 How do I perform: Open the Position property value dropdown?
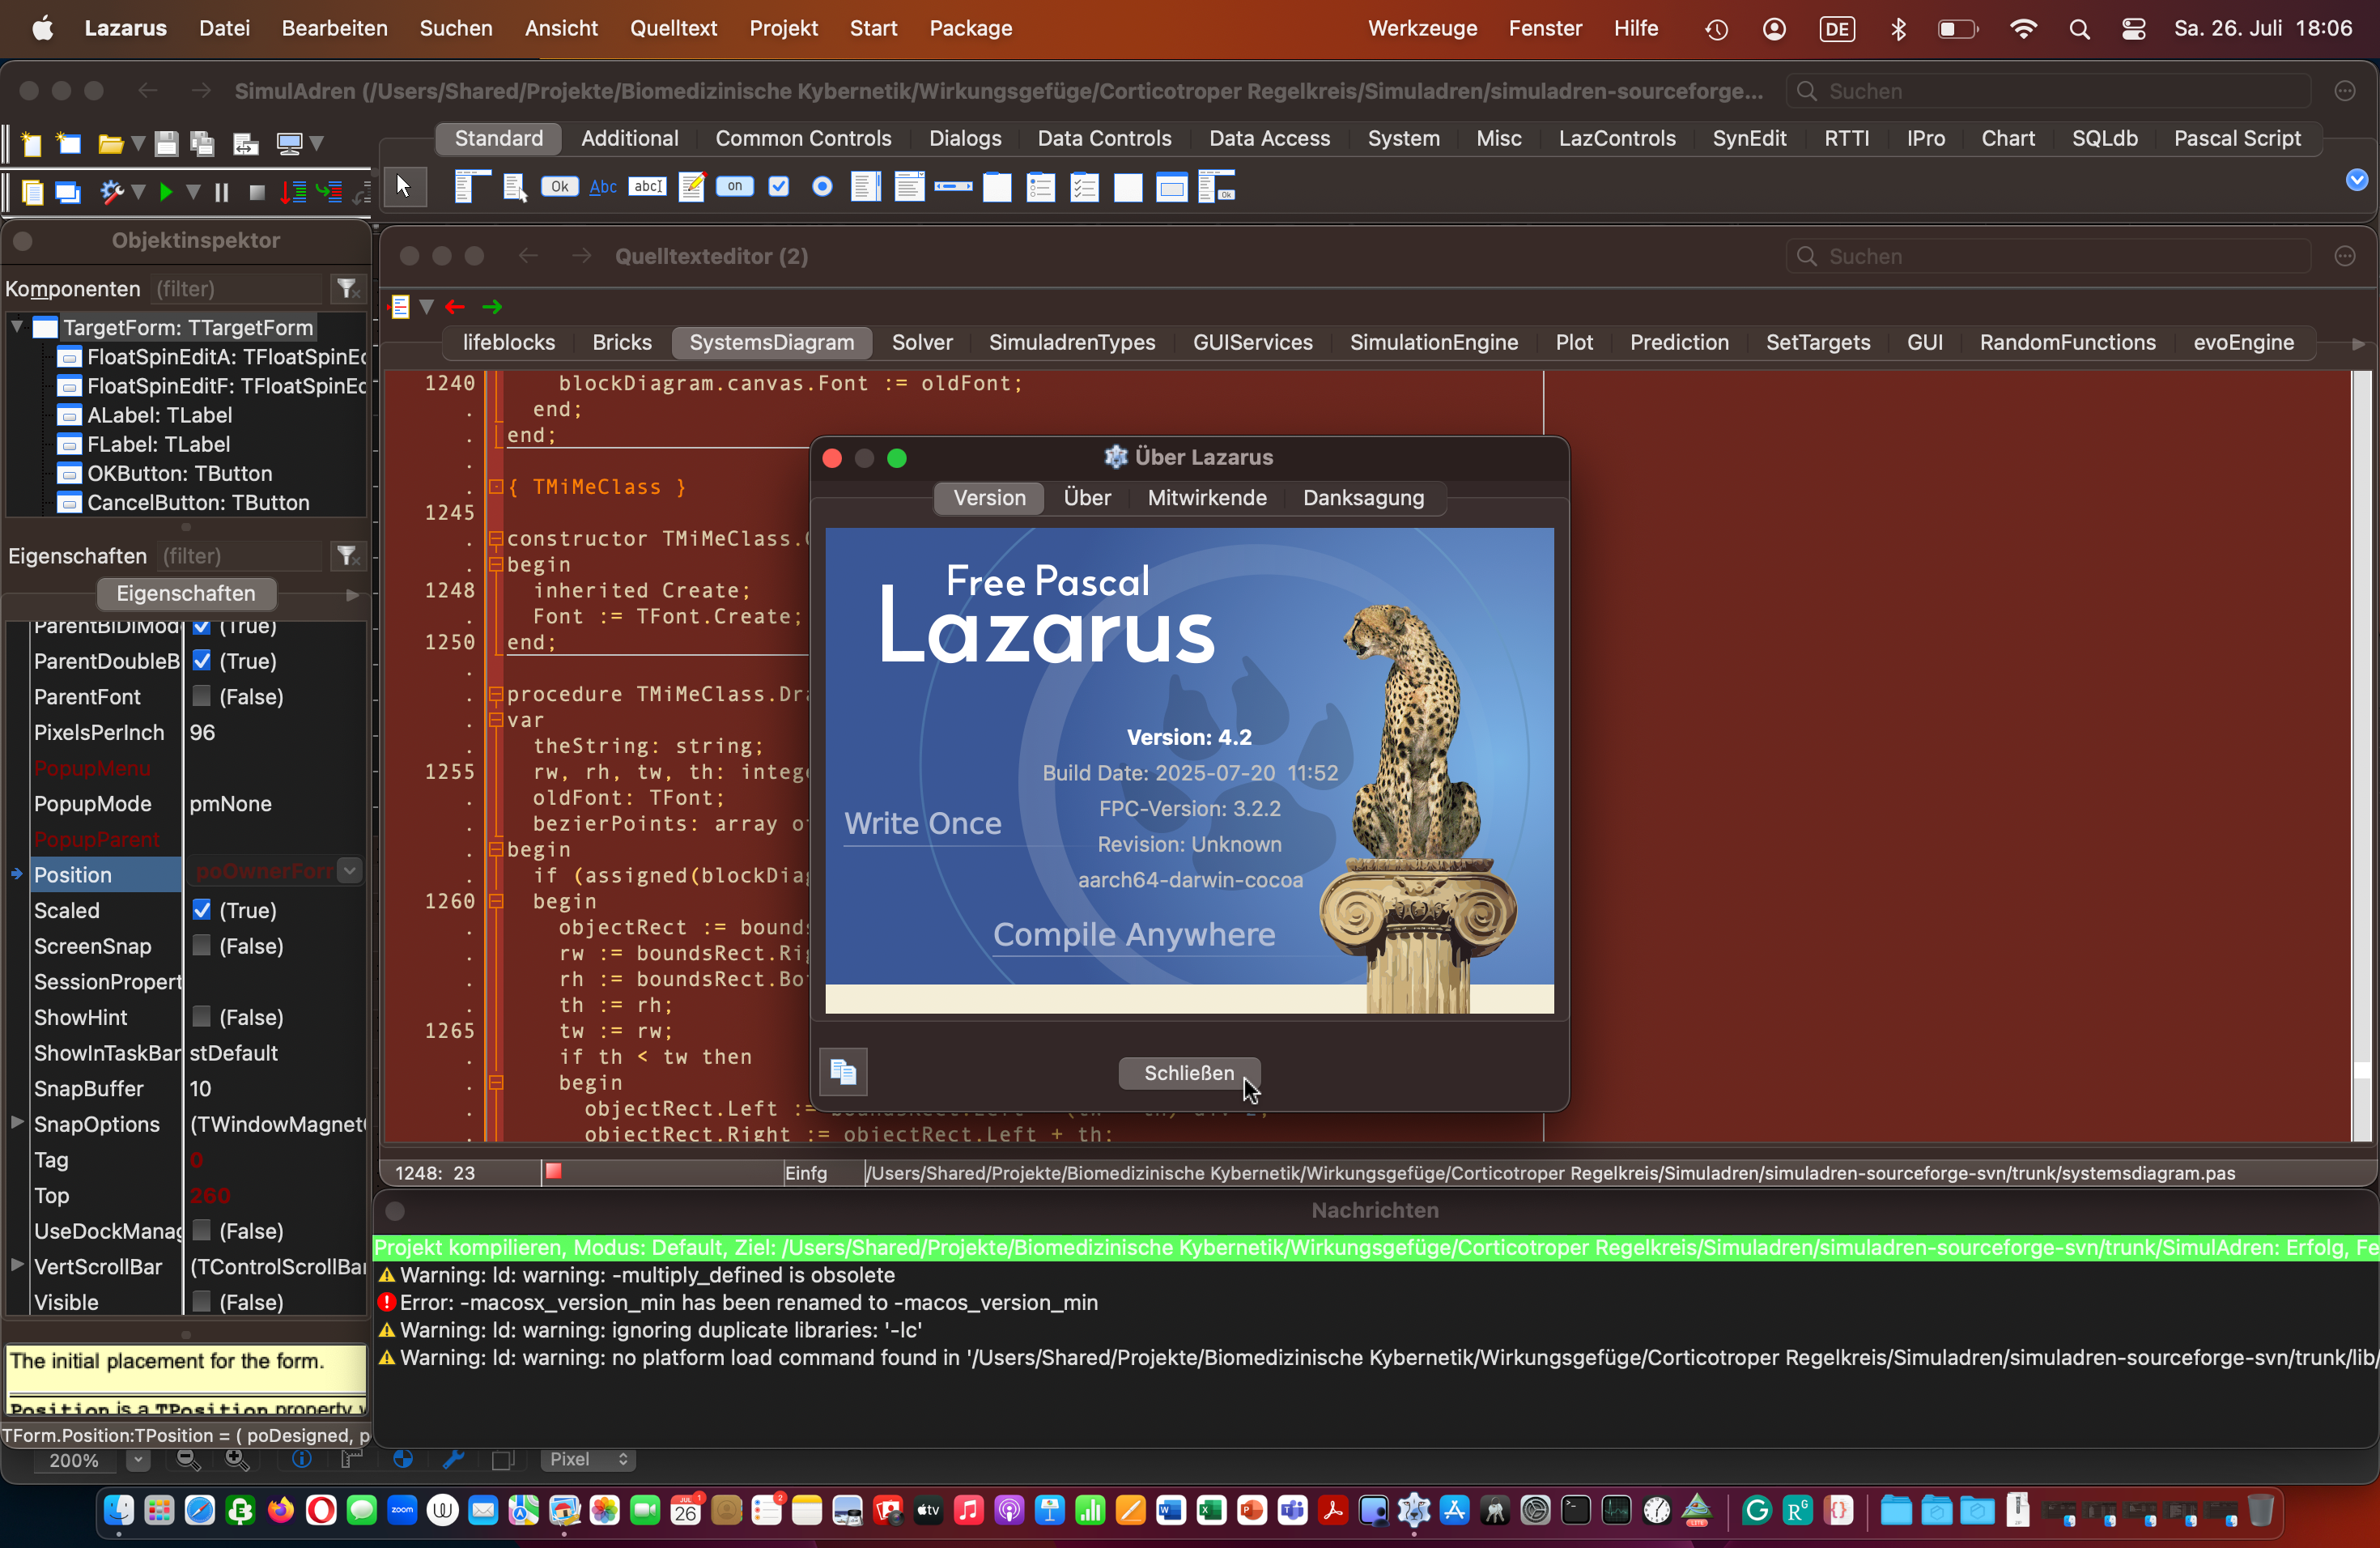click(349, 871)
